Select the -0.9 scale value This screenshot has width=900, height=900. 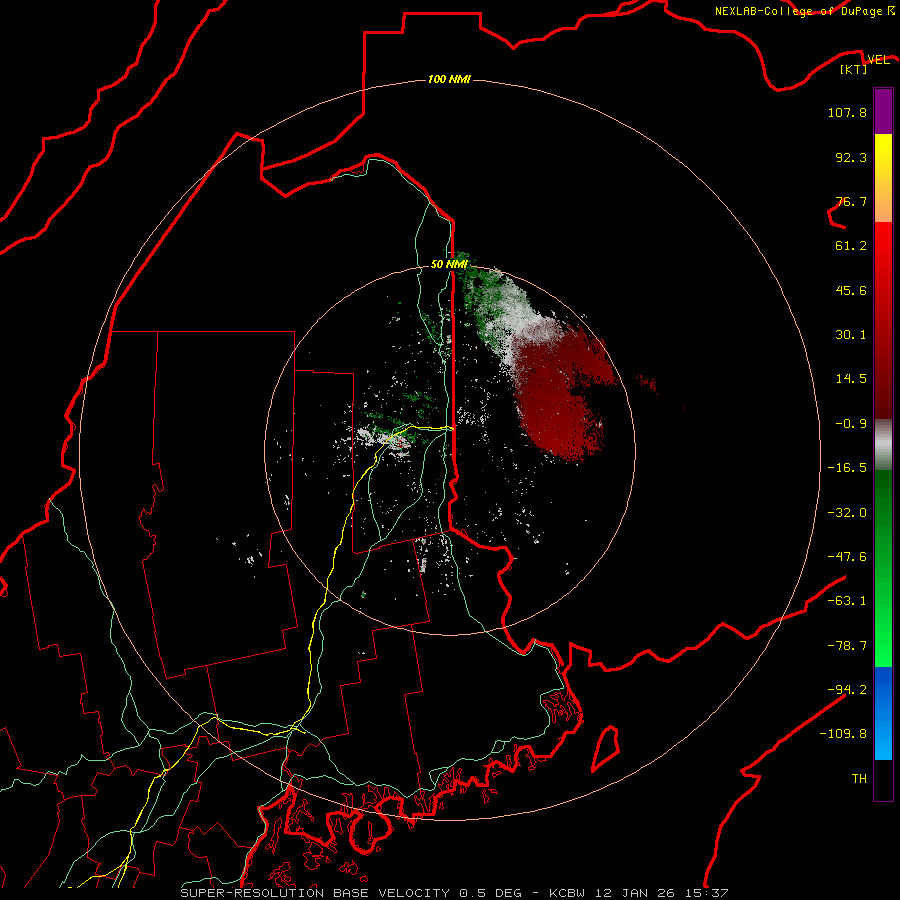[x=851, y=424]
